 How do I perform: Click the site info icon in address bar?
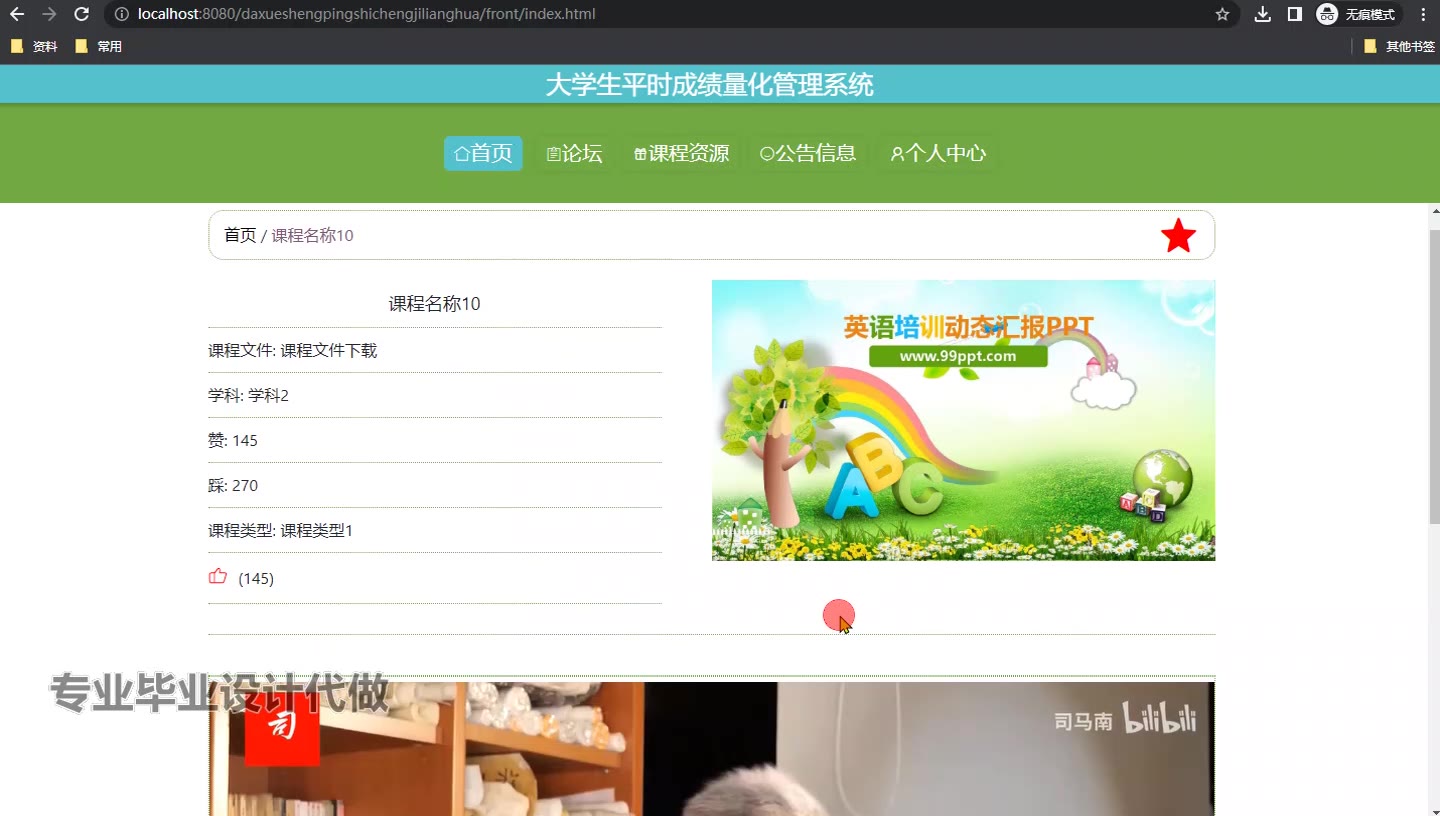pos(121,14)
